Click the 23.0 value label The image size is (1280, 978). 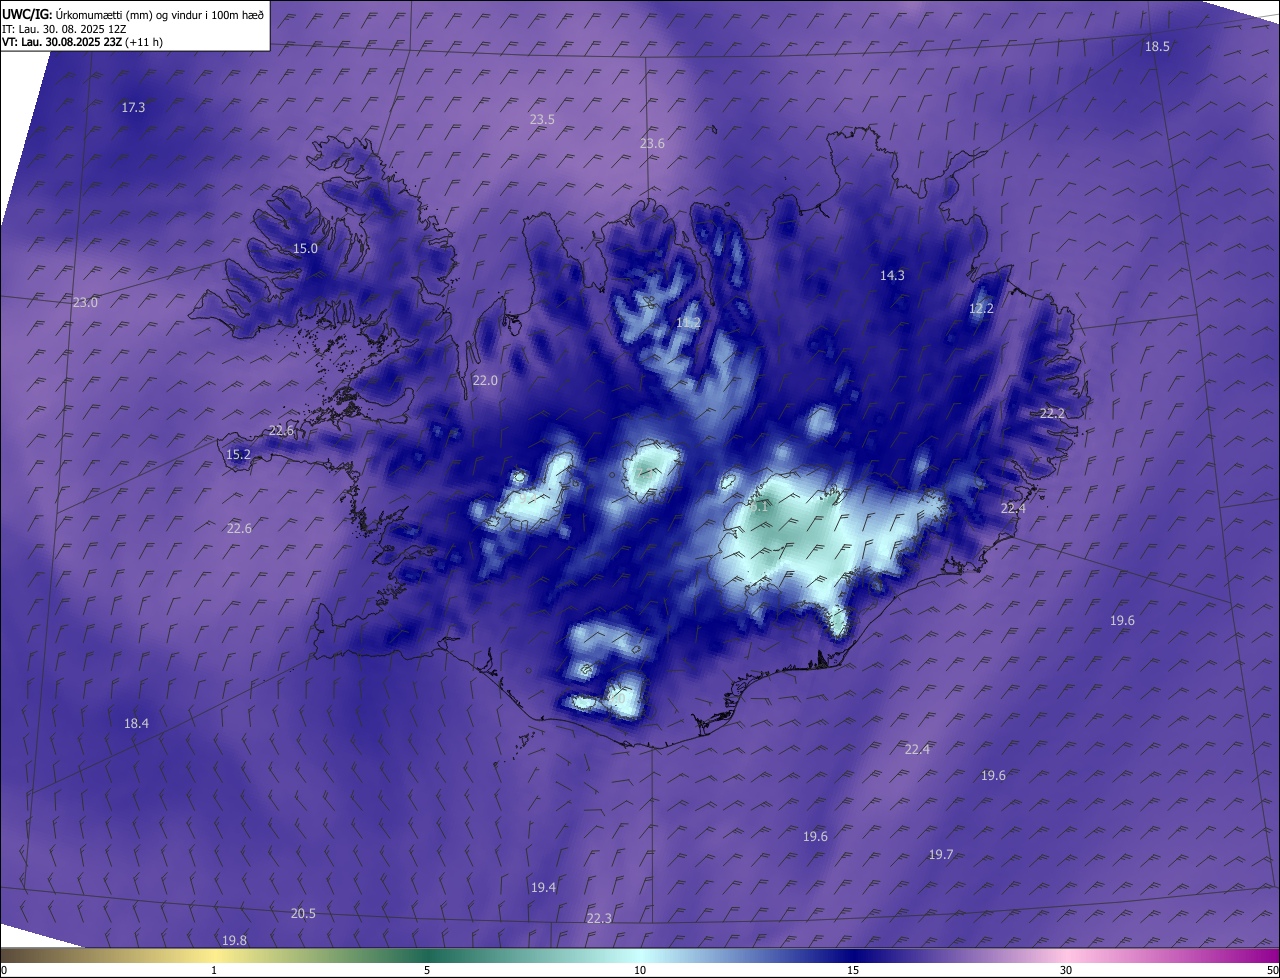pyautogui.click(x=85, y=303)
